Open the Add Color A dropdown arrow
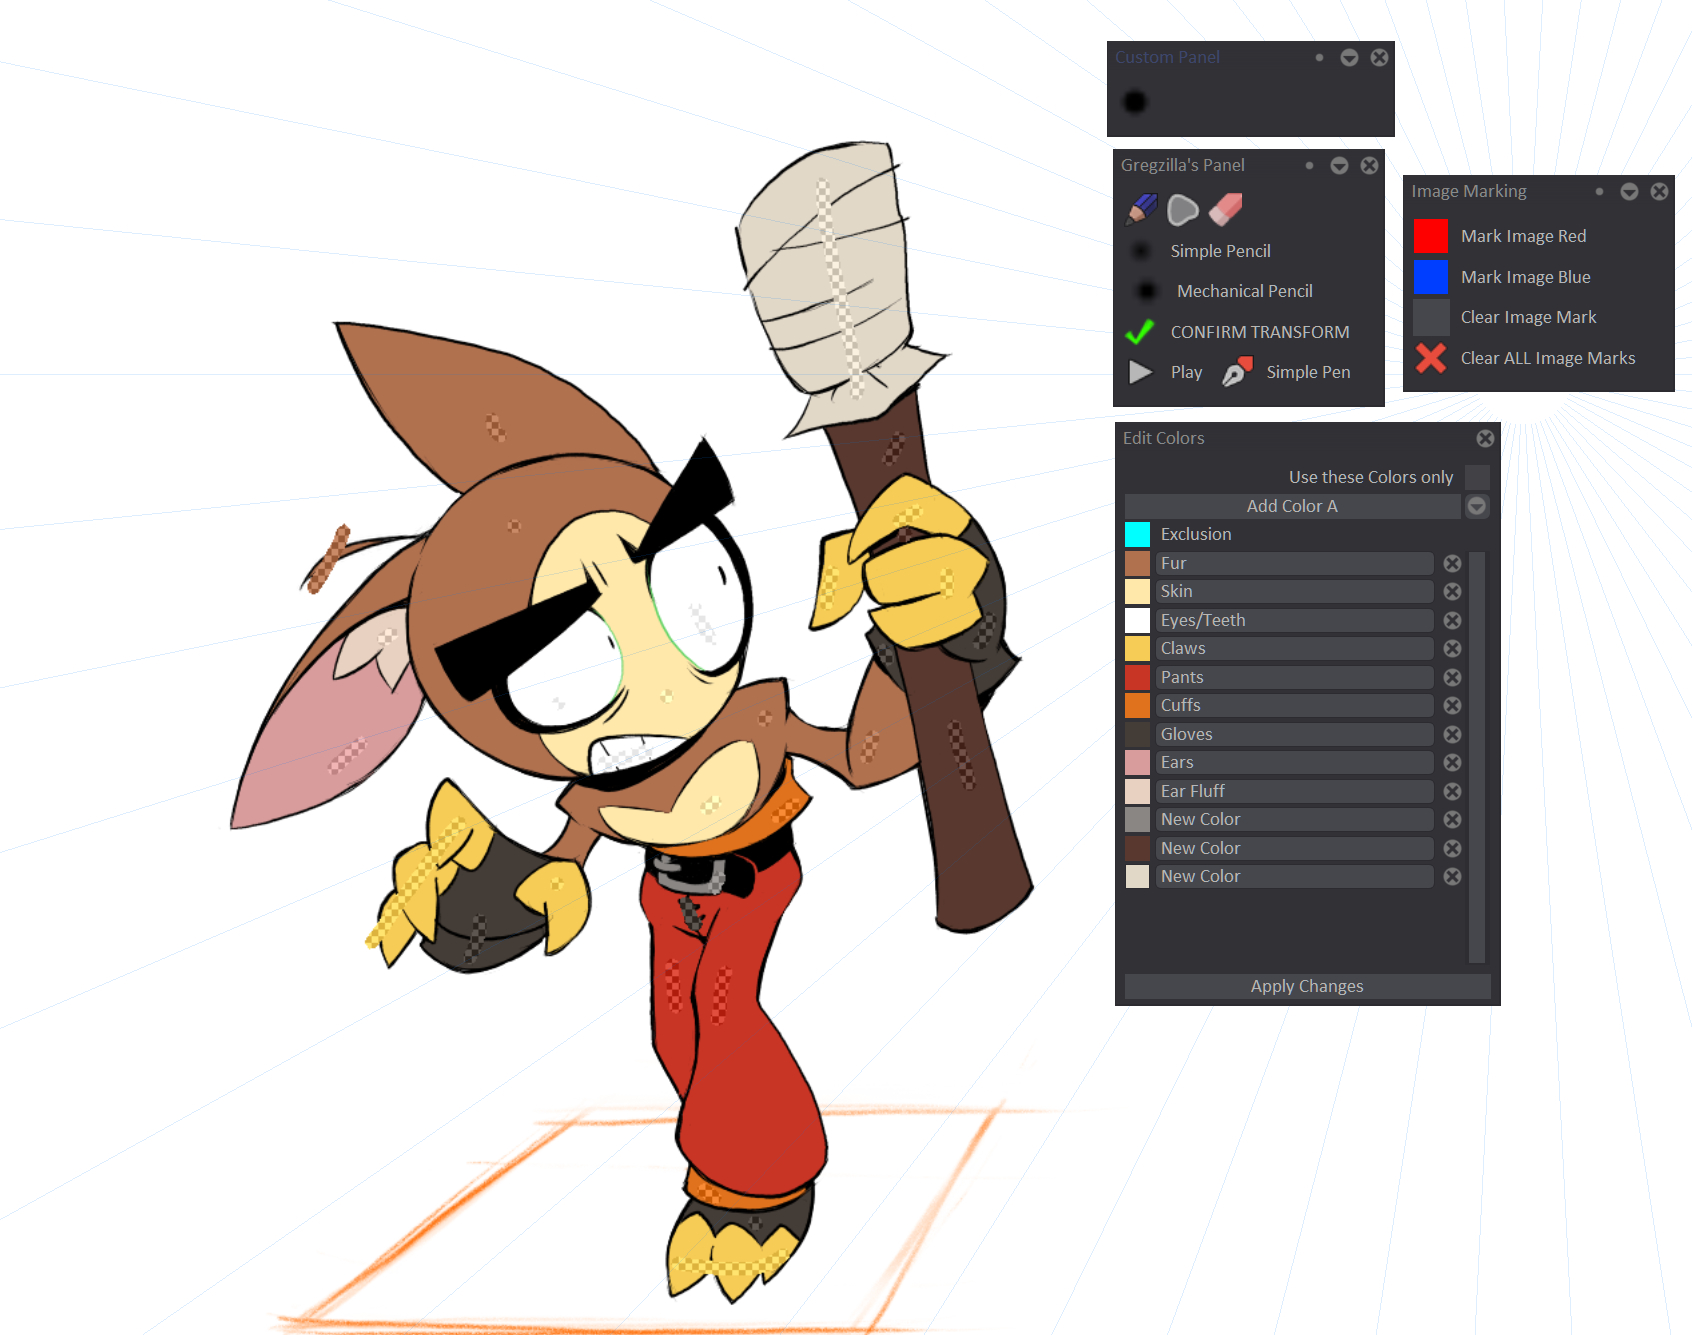 click(1476, 506)
